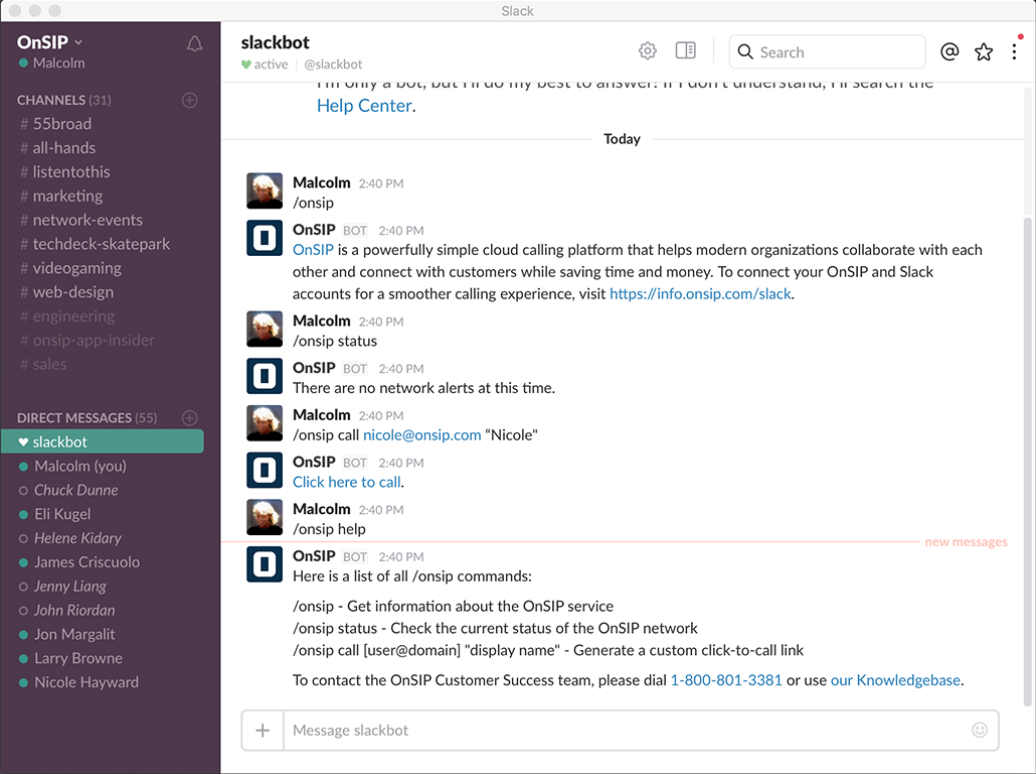This screenshot has height=774, width=1036.
Task: Open the OnSIP team menu dropdown
Action: pyautogui.click(x=50, y=42)
